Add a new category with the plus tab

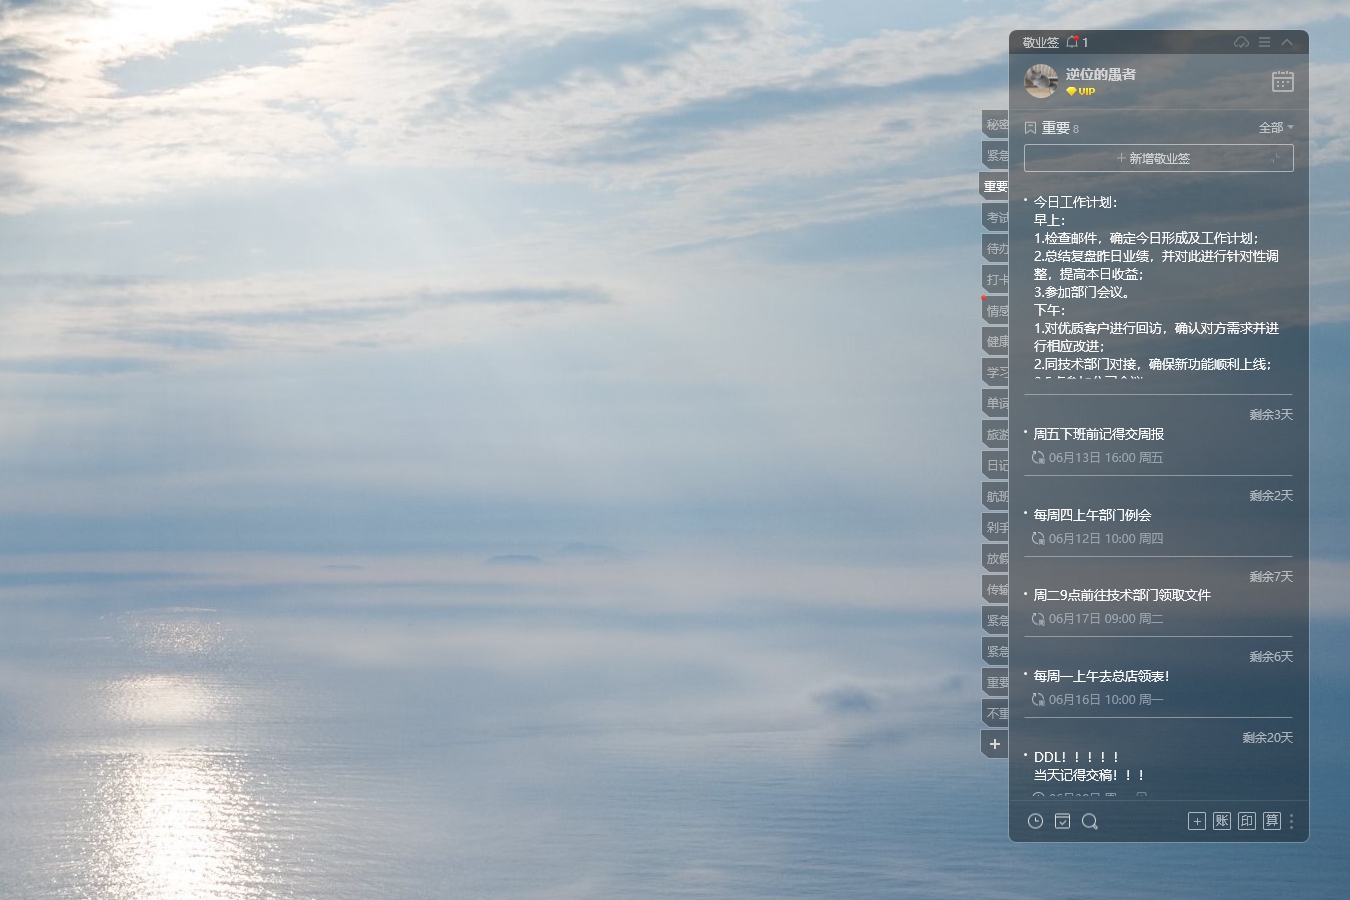pyautogui.click(x=995, y=744)
